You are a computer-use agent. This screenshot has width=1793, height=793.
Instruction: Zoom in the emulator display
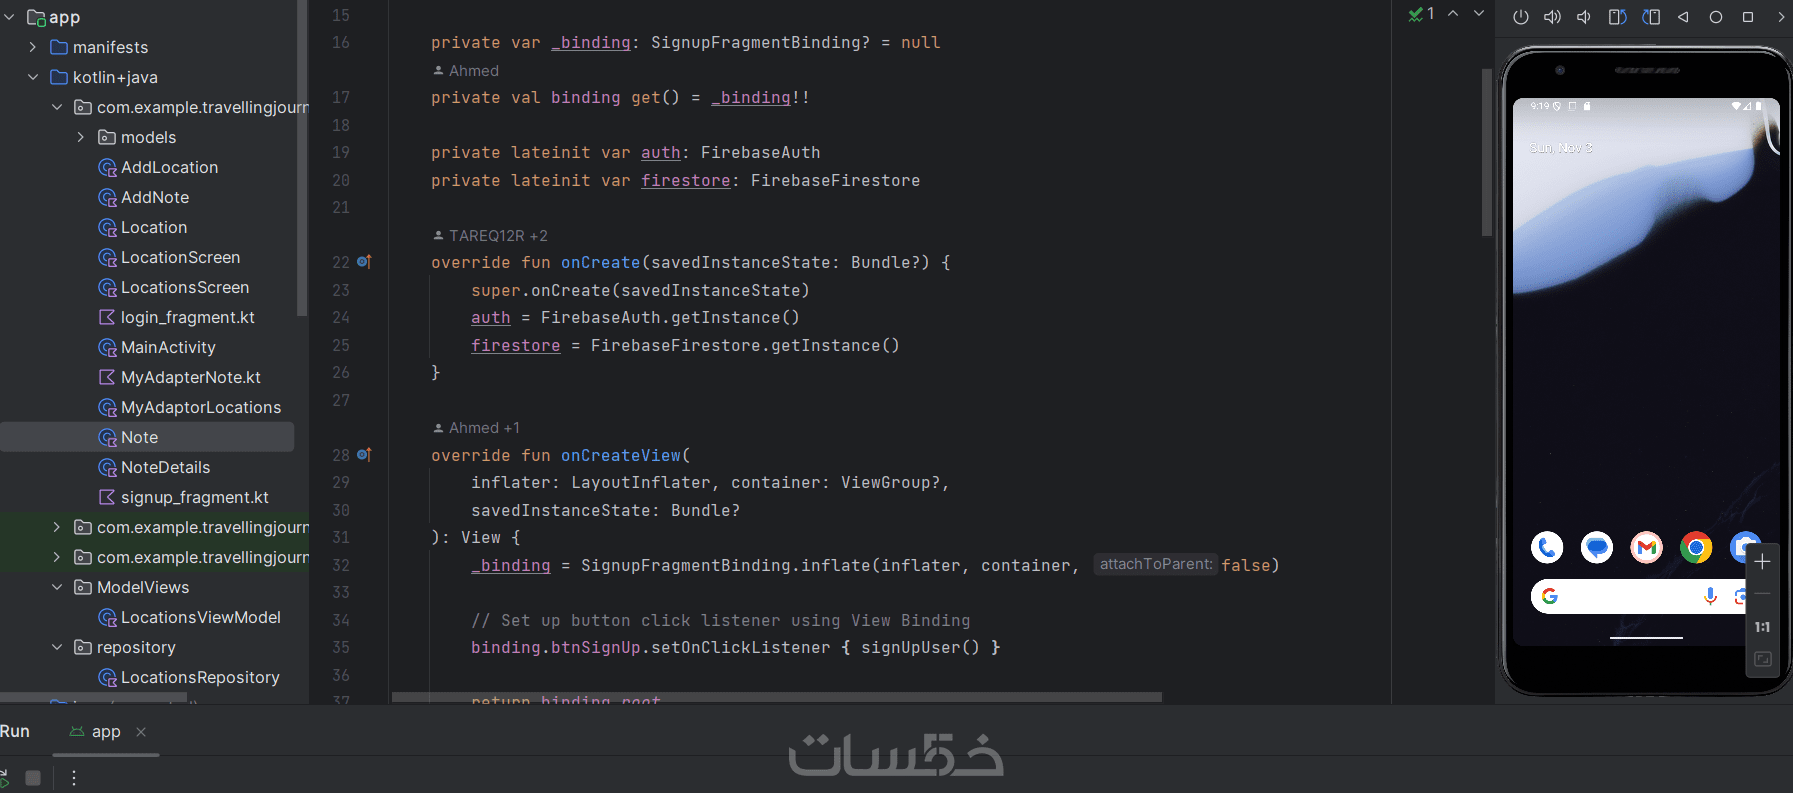pos(1762,562)
